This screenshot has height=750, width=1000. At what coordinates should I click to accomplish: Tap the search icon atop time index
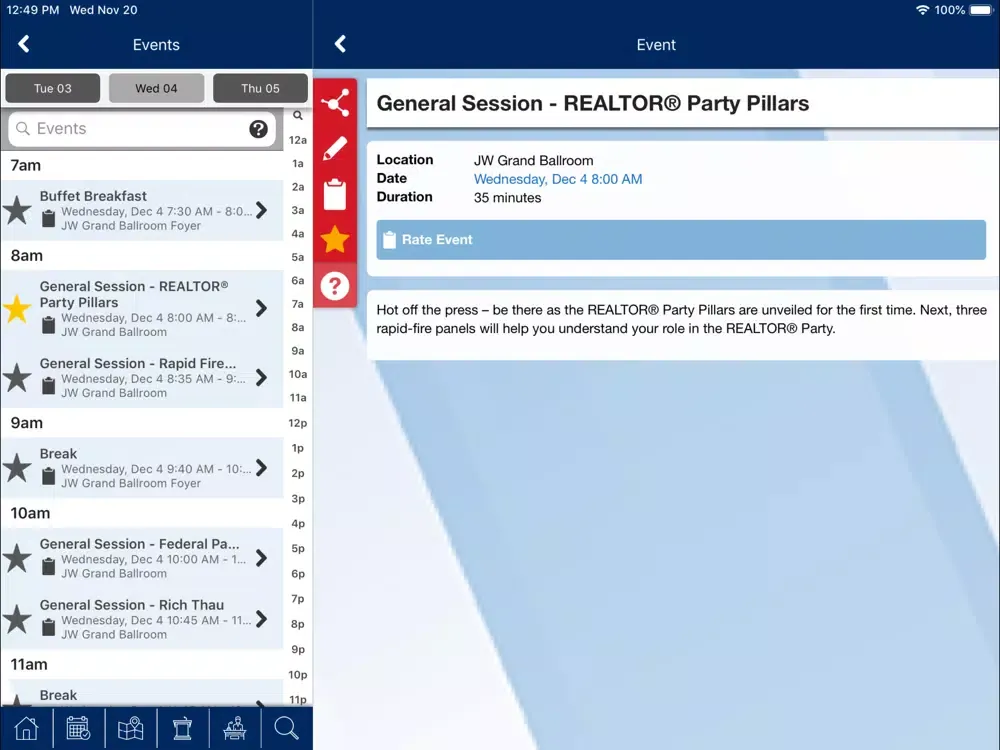click(298, 115)
